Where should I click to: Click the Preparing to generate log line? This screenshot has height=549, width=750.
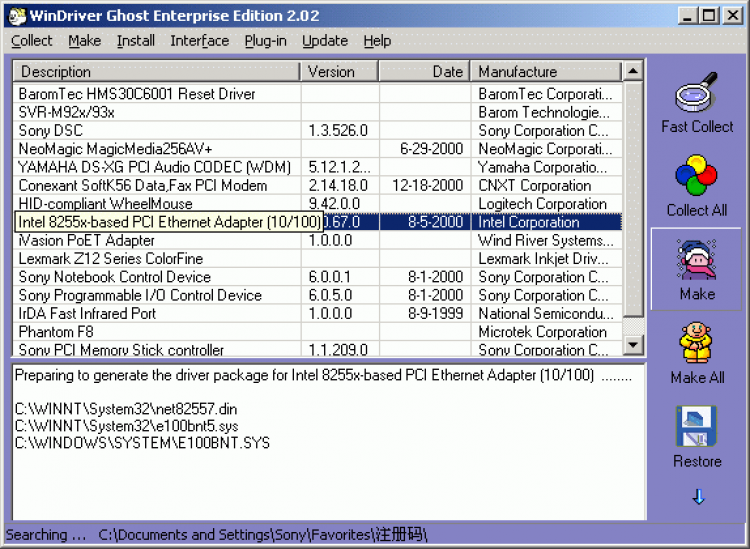coord(323,375)
